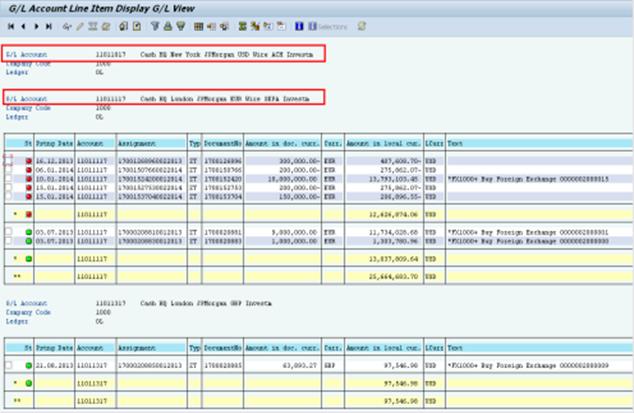The width and height of the screenshot is (634, 413).
Task: Click Change Document pencil icon
Action: tap(80, 27)
